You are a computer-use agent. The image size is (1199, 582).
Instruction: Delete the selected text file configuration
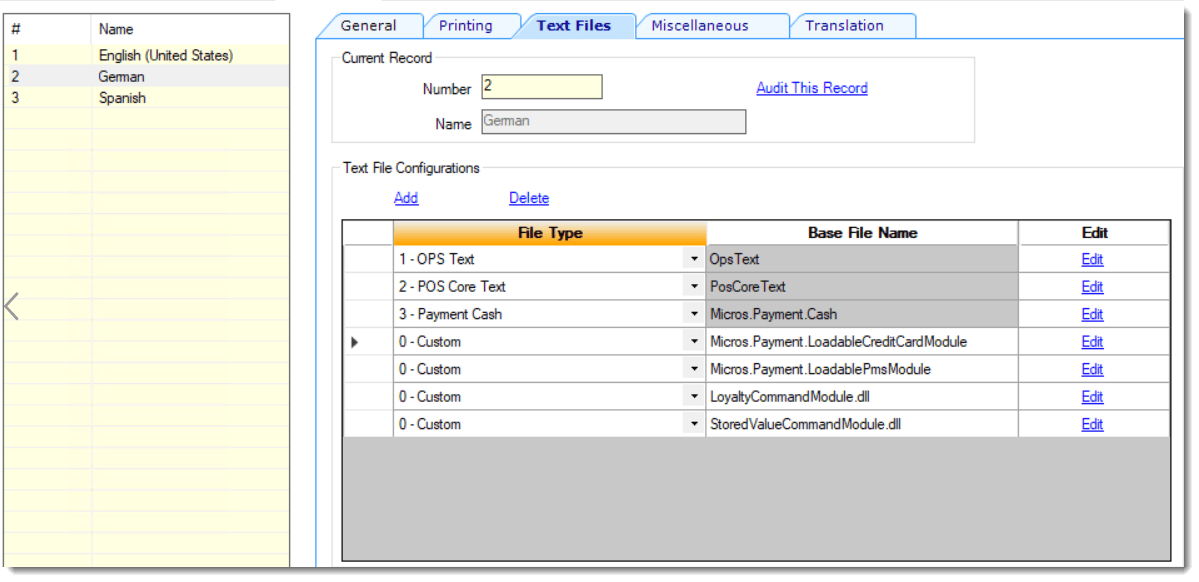click(x=529, y=198)
